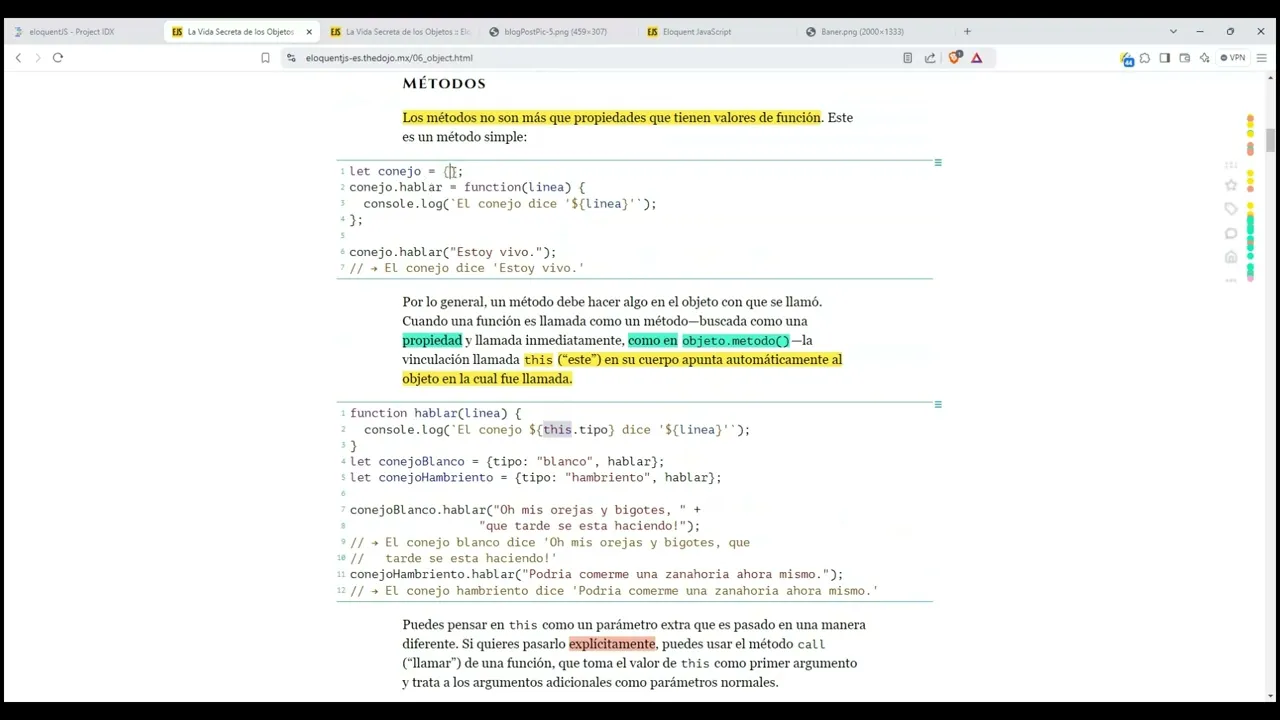Screen dimensions: 1280x720
Task: Toggle the VPN button
Action: click(x=1233, y=58)
